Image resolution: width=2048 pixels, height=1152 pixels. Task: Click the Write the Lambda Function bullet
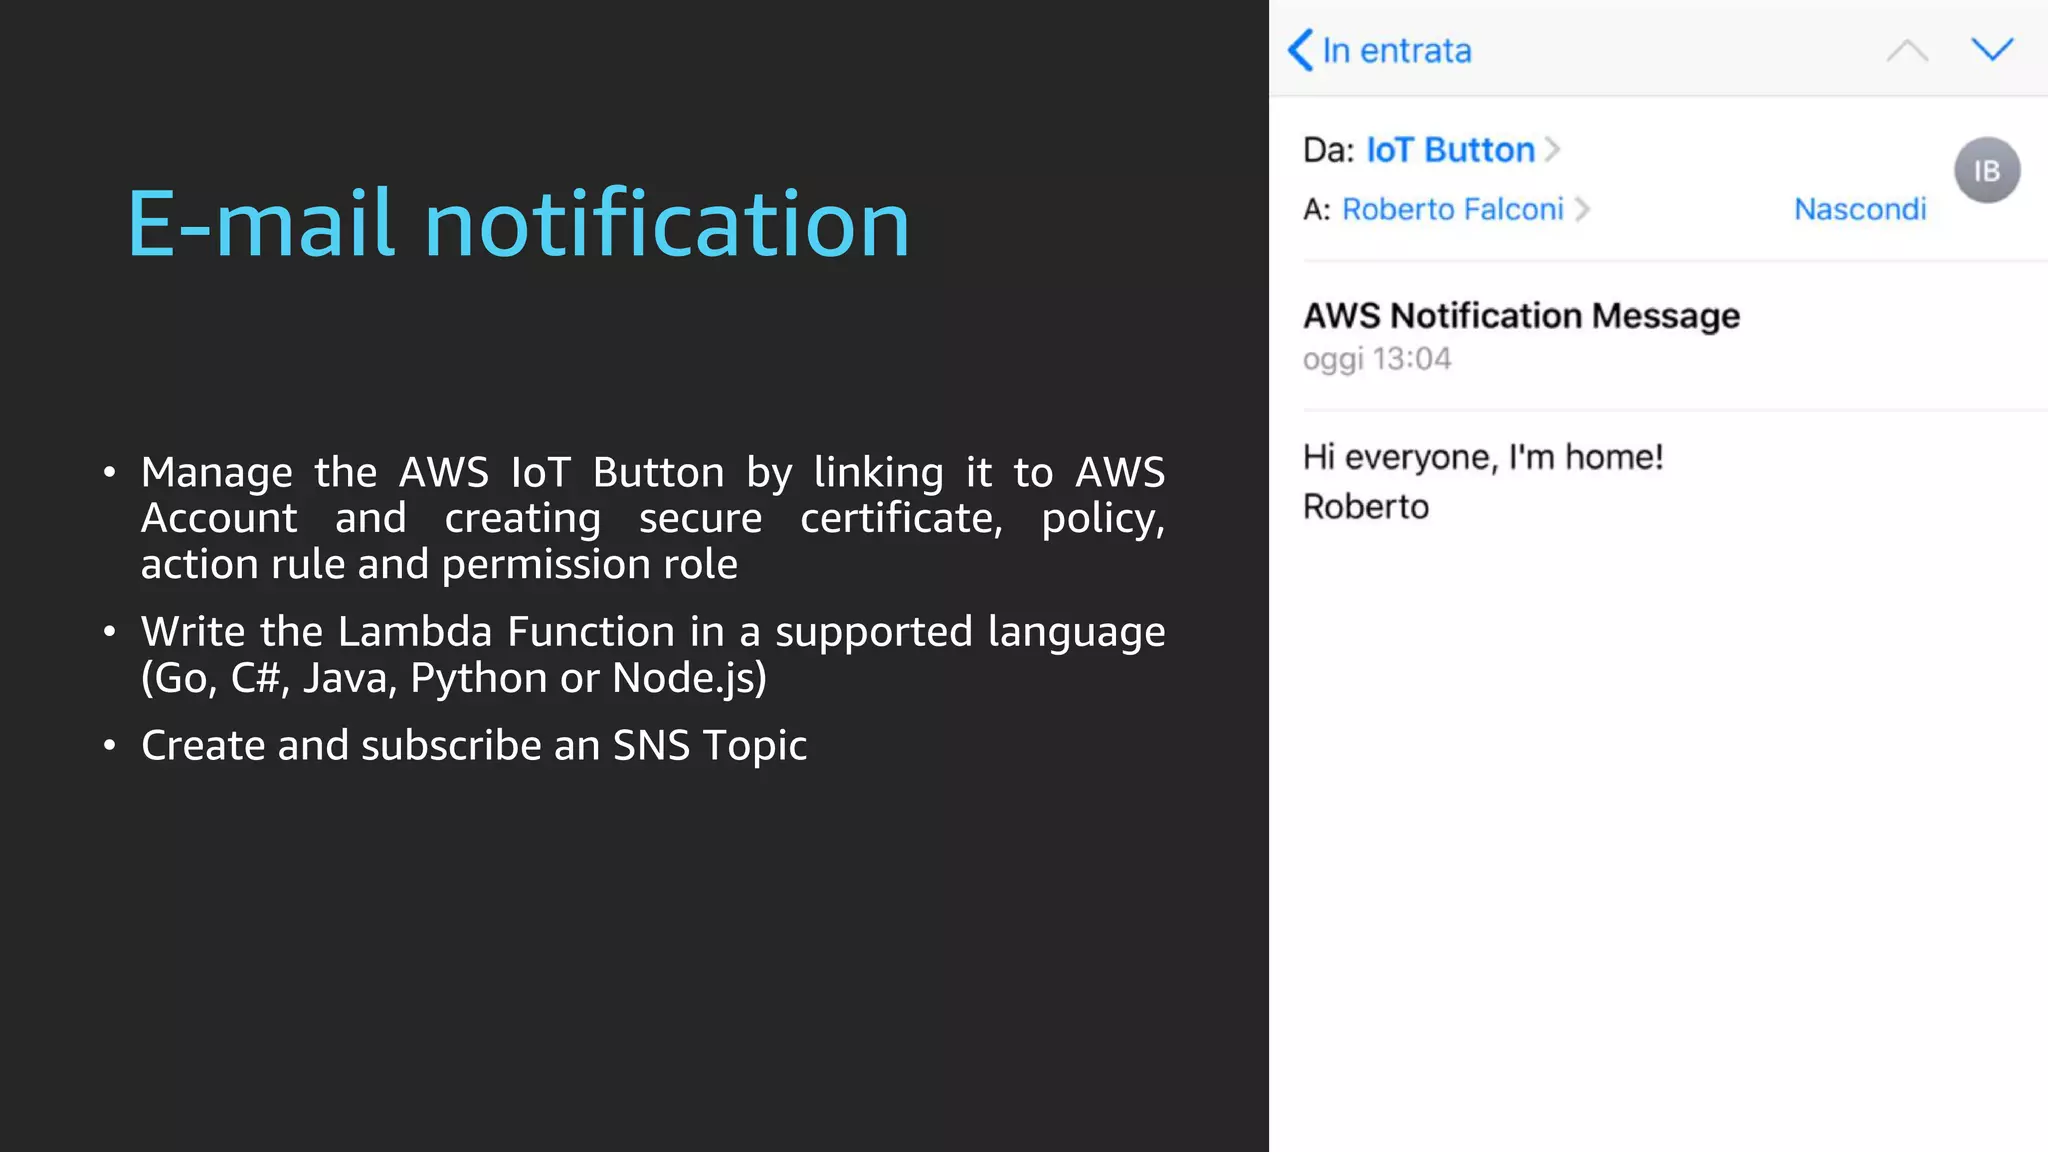(653, 654)
